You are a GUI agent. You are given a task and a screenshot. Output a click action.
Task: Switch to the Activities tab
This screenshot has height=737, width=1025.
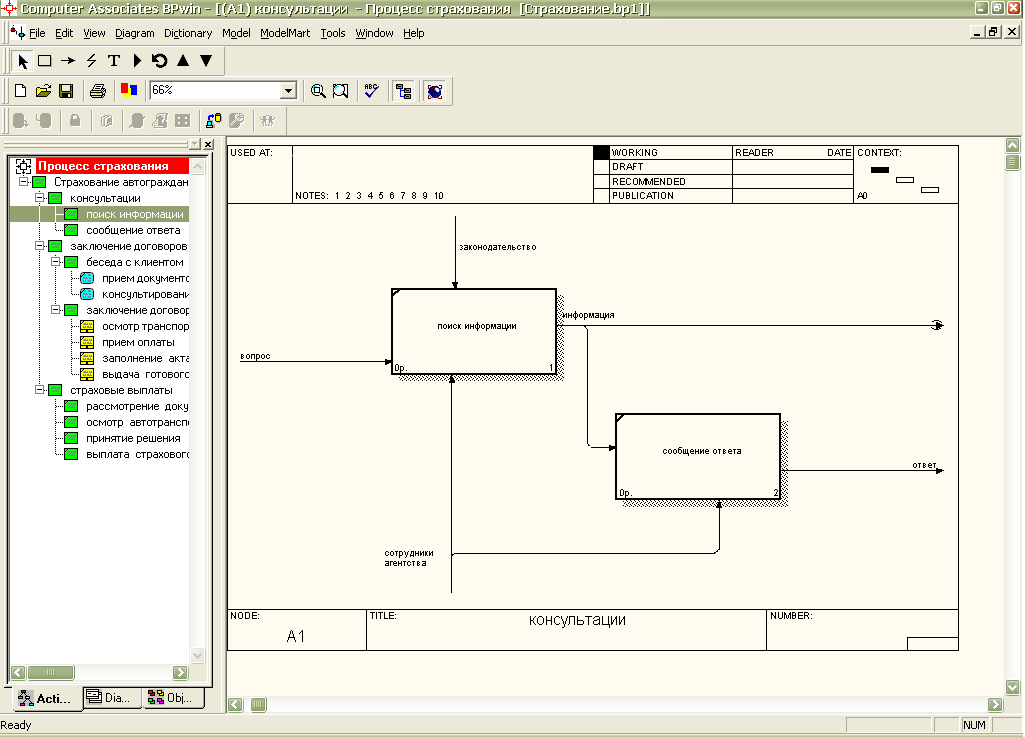pyautogui.click(x=46, y=698)
